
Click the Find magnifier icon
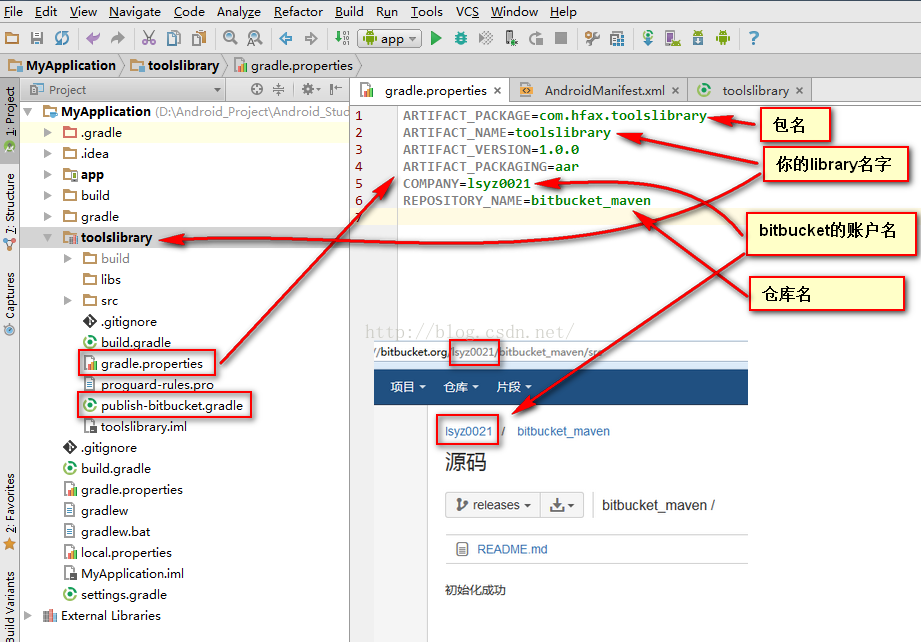point(230,39)
